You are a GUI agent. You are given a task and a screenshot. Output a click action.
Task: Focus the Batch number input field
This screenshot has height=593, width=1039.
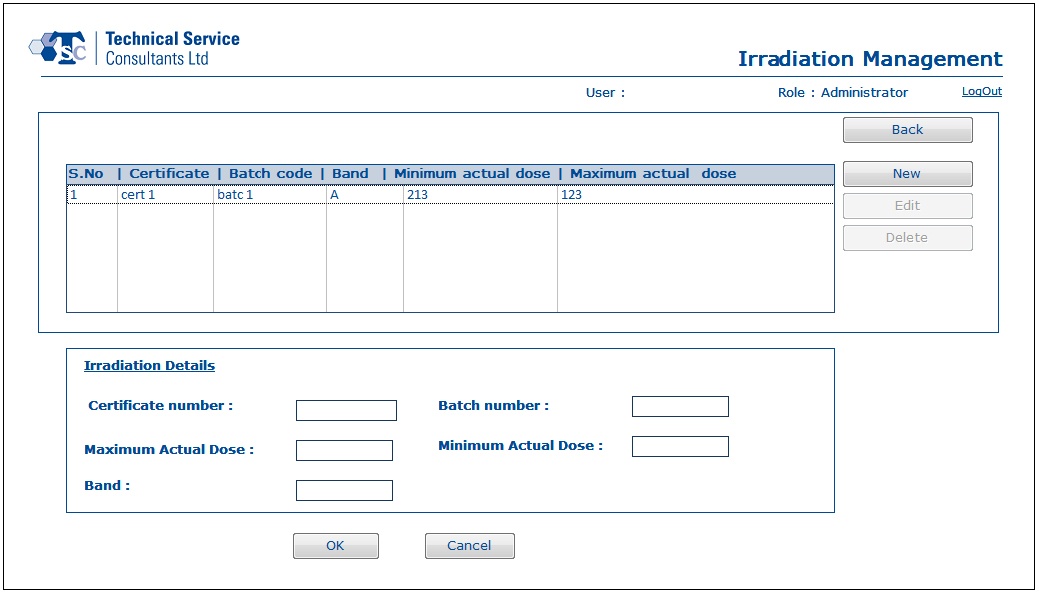680,406
